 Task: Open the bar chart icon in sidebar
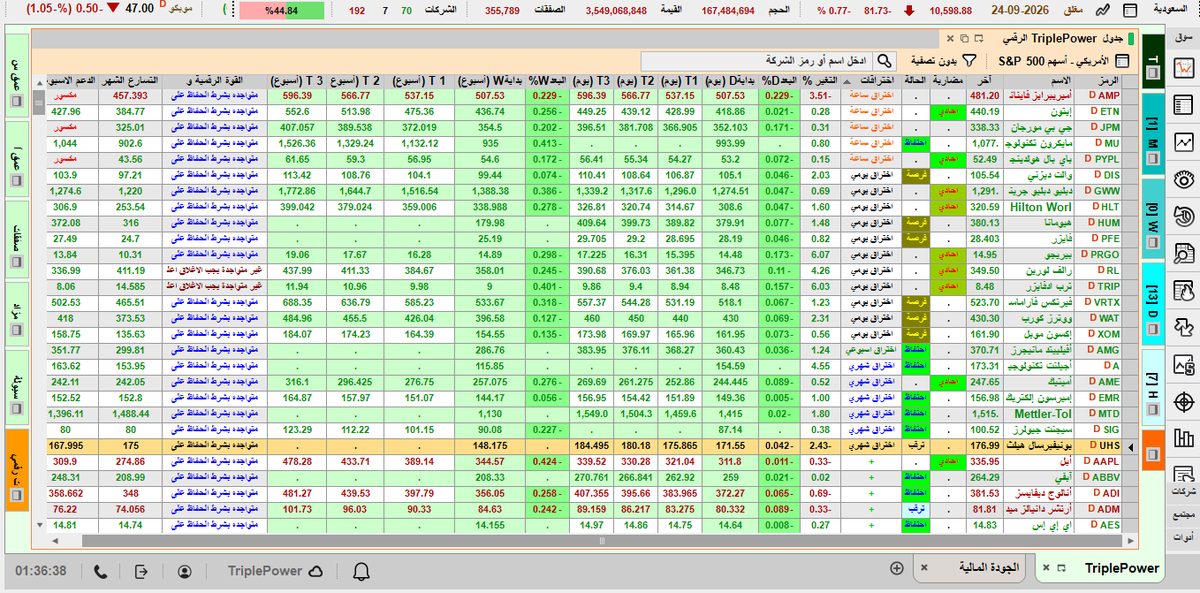tap(1185, 438)
